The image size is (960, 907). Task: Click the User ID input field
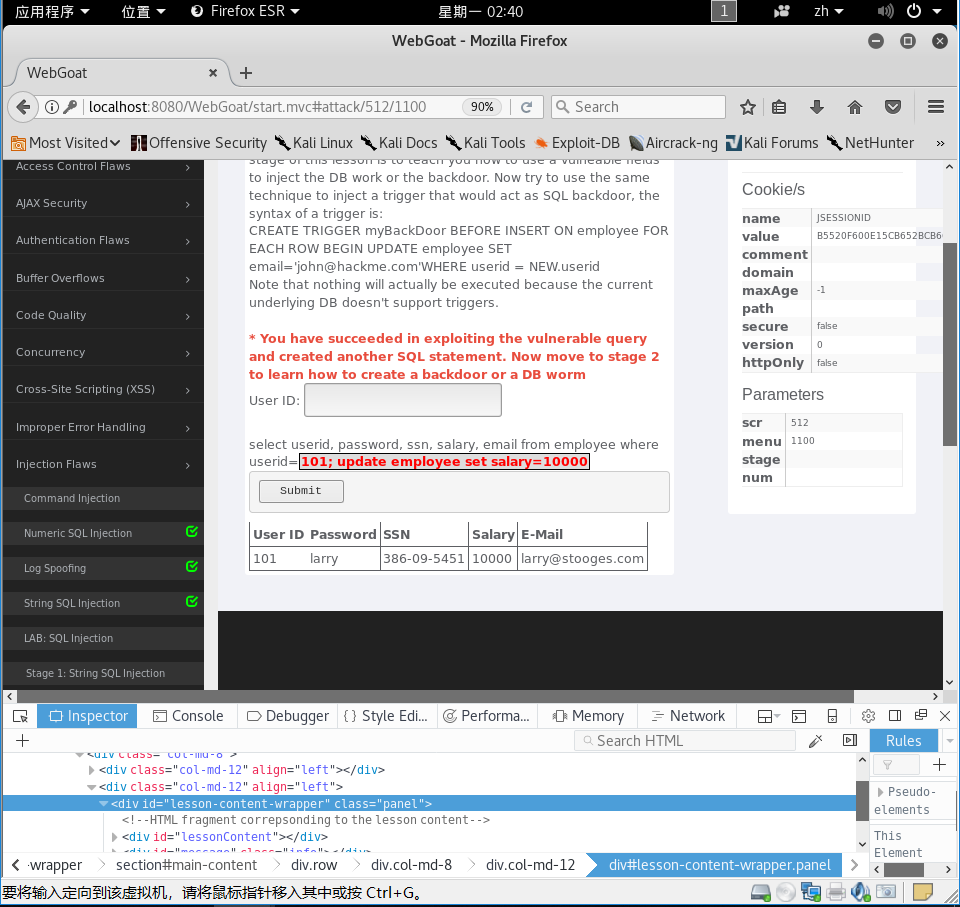pos(403,401)
